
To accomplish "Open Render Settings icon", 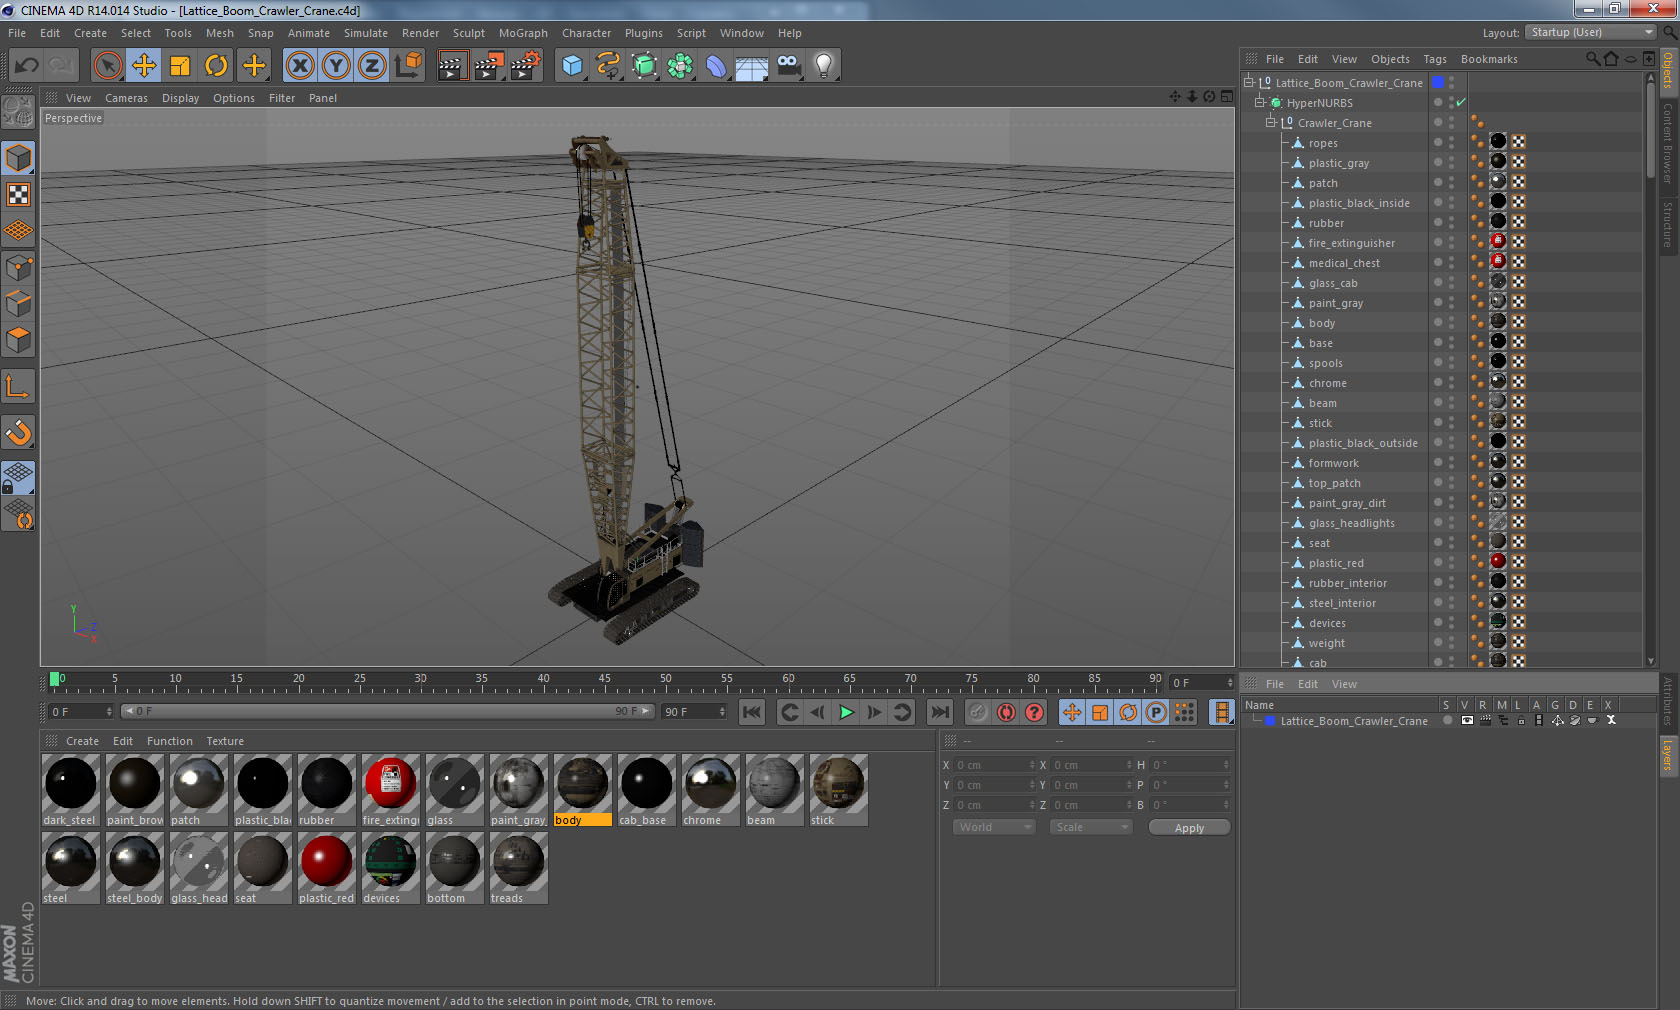I will point(525,66).
